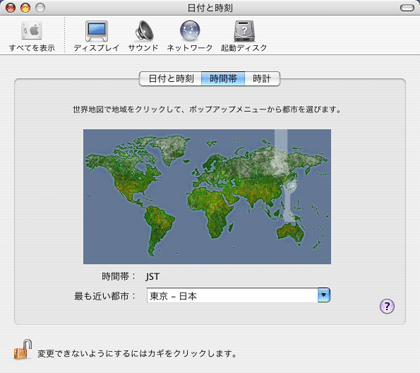Image resolution: width=420 pixels, height=373 pixels.
Task: Close the 日付と時刻 window with red button
Action: click(x=11, y=8)
